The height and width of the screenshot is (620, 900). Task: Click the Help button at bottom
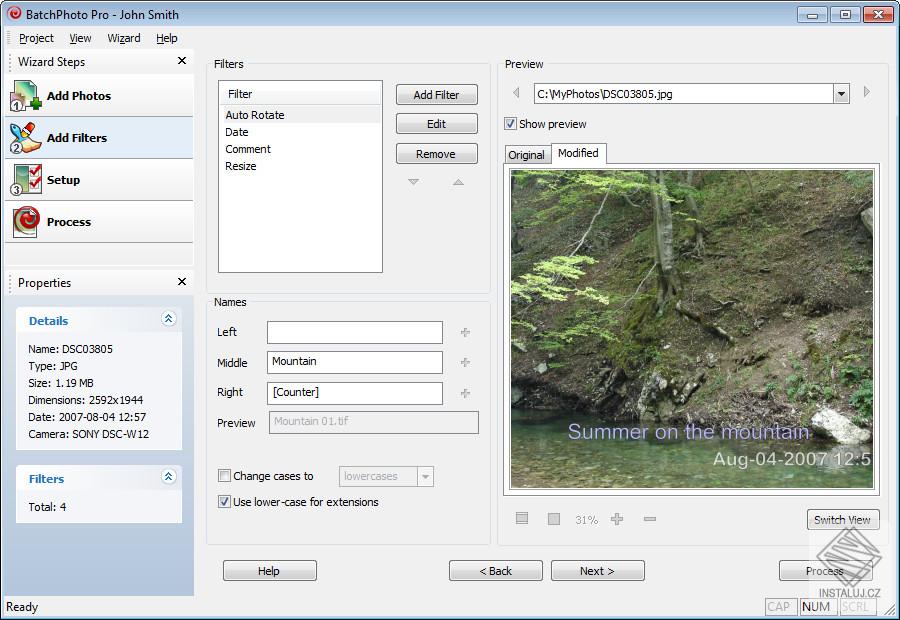(x=269, y=571)
